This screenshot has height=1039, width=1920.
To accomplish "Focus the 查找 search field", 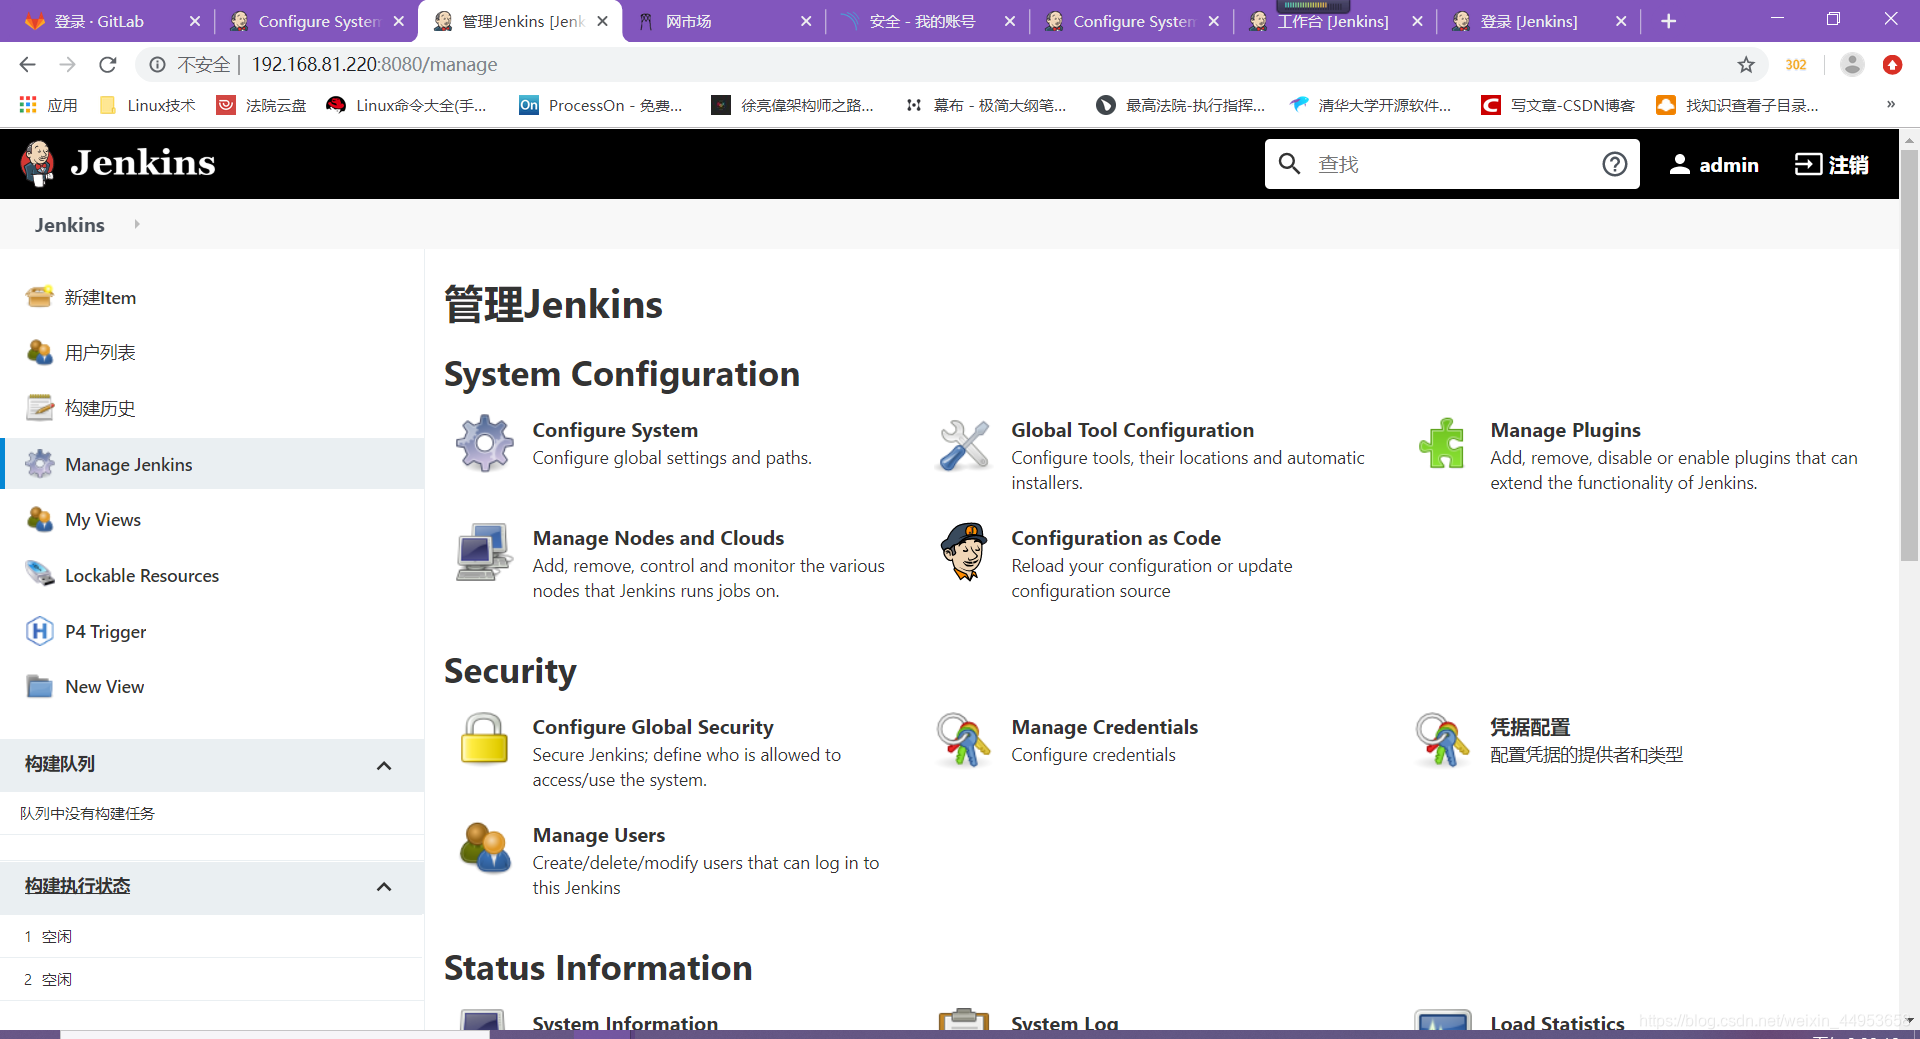I will click(1452, 164).
